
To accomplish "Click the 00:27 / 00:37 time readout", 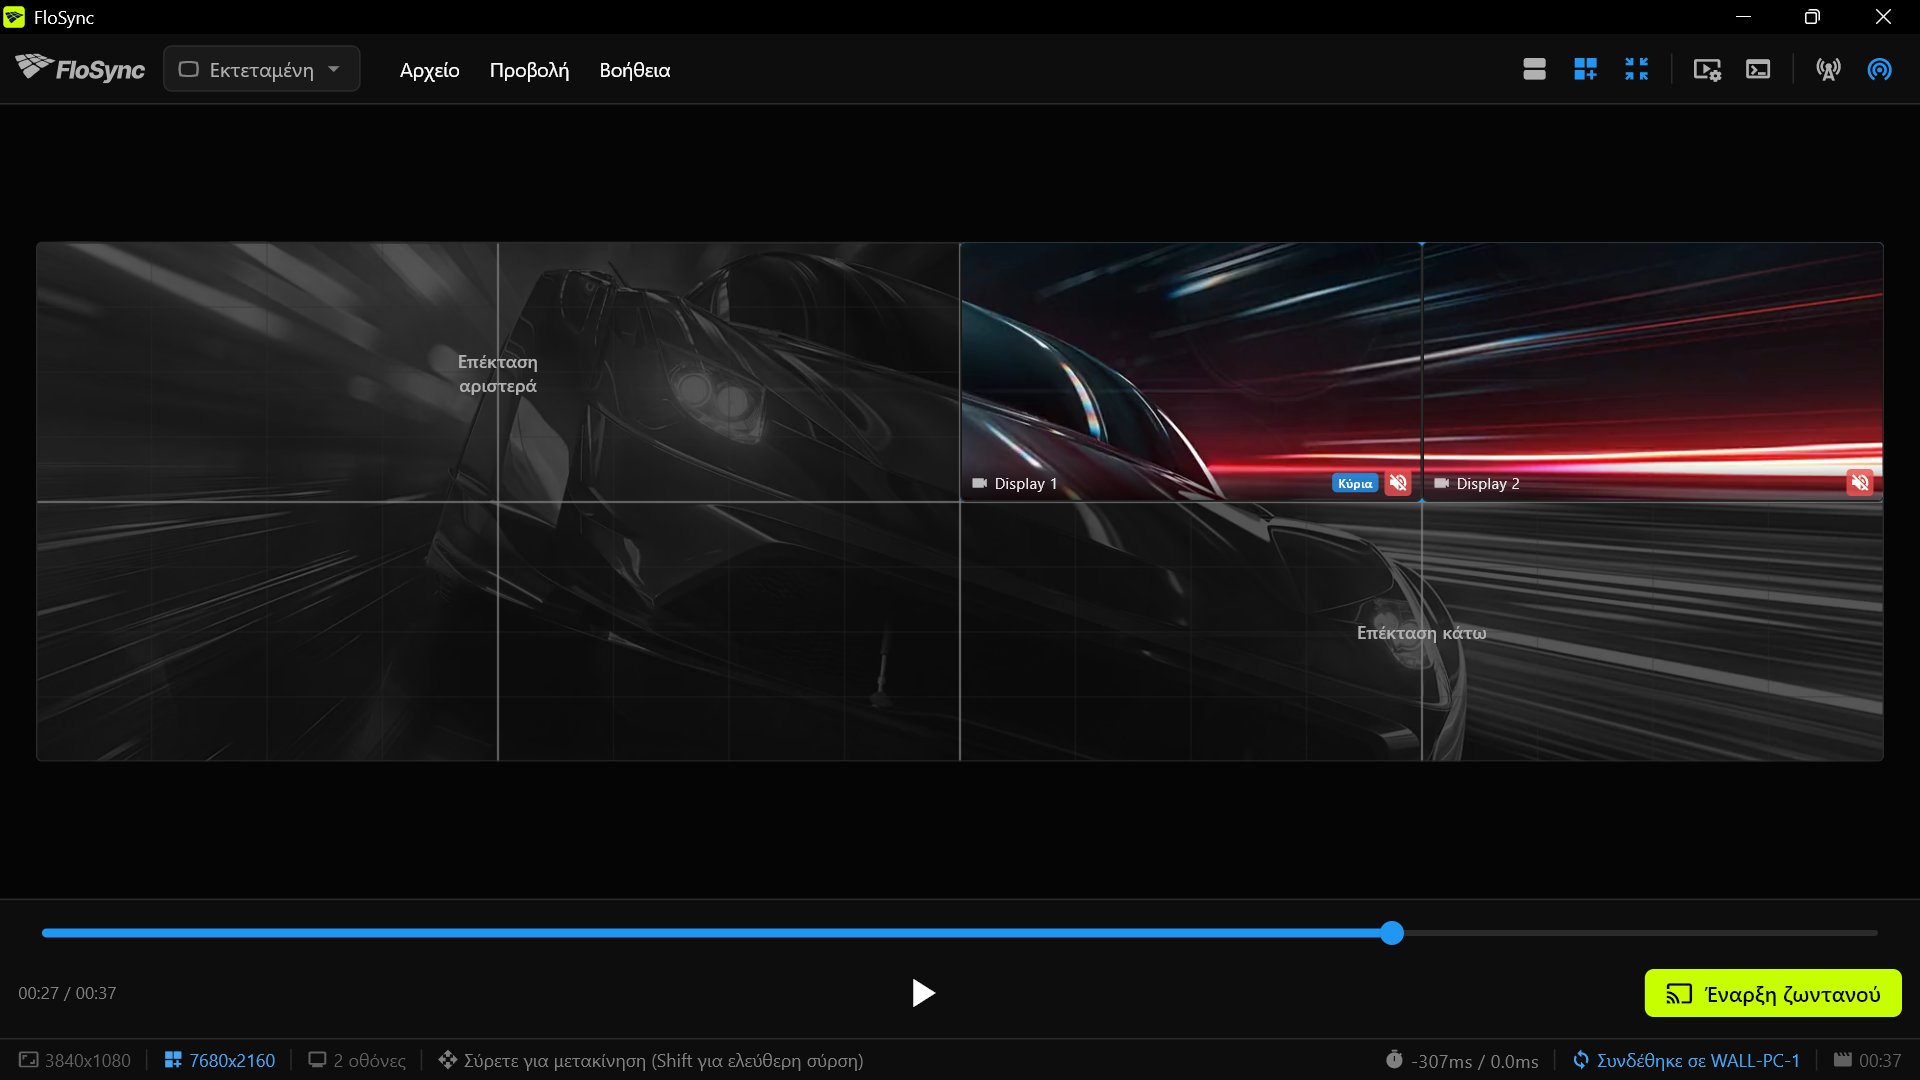I will click(67, 993).
